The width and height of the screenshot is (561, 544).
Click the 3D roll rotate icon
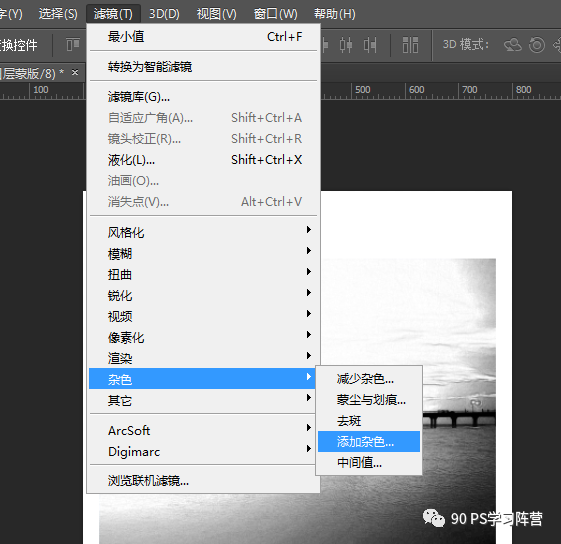[x=537, y=45]
